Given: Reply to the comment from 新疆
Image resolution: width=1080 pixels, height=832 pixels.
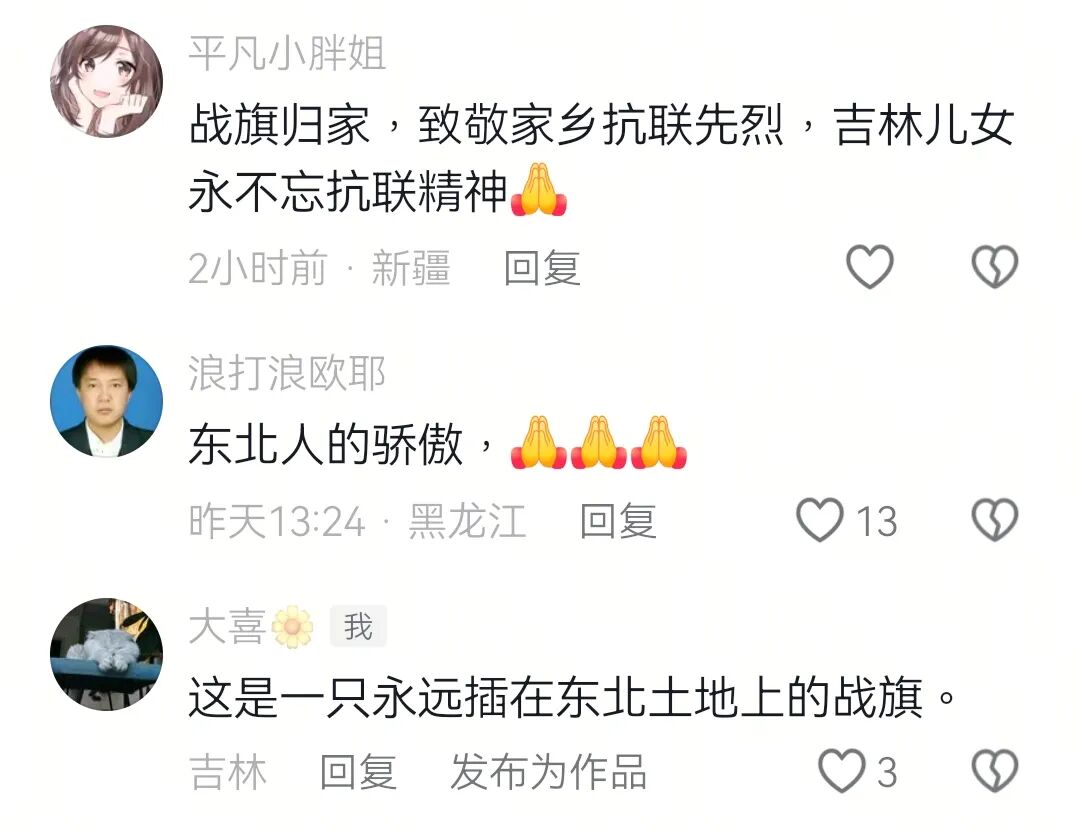Looking at the screenshot, I should (542, 268).
